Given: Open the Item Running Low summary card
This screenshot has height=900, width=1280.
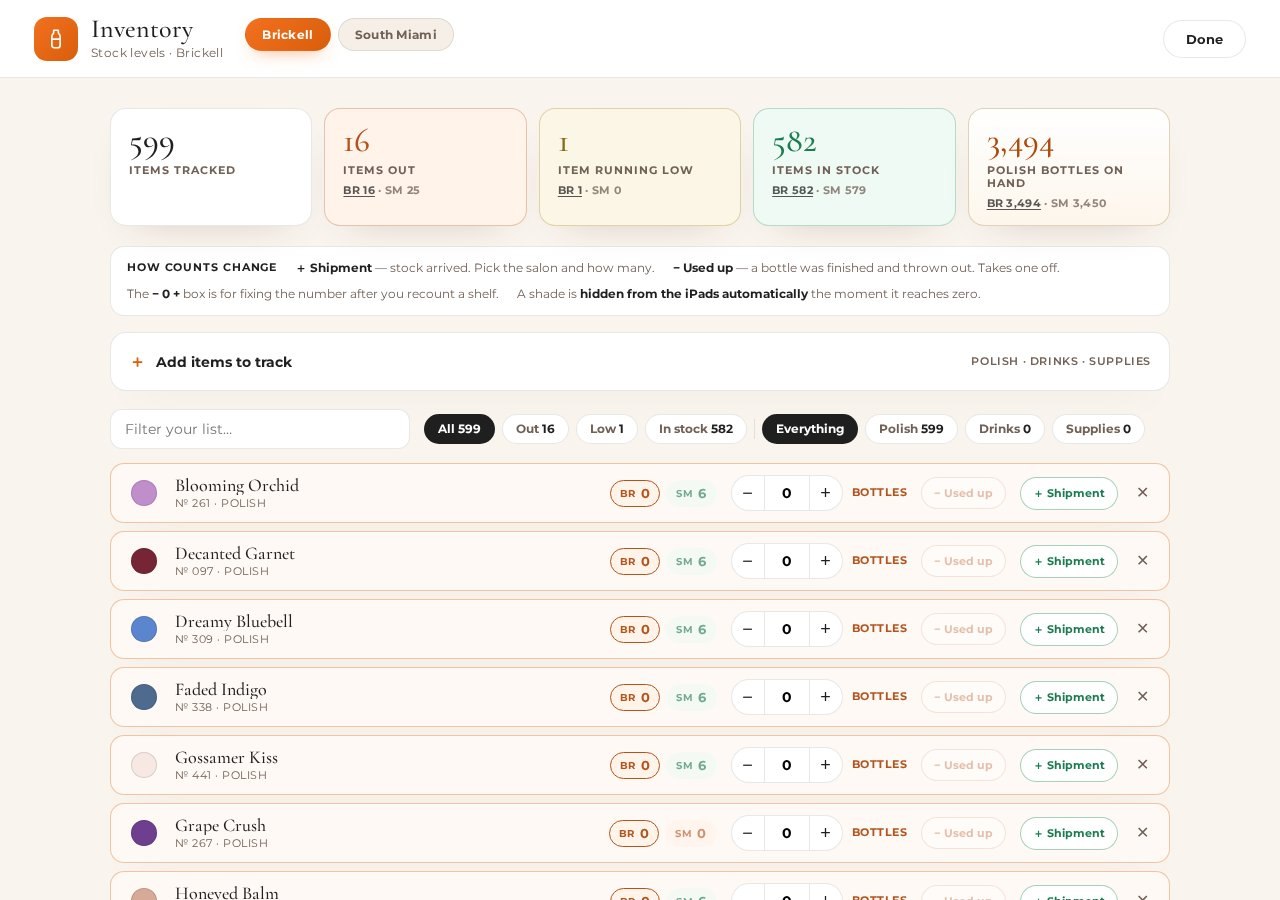Looking at the screenshot, I should 640,167.
